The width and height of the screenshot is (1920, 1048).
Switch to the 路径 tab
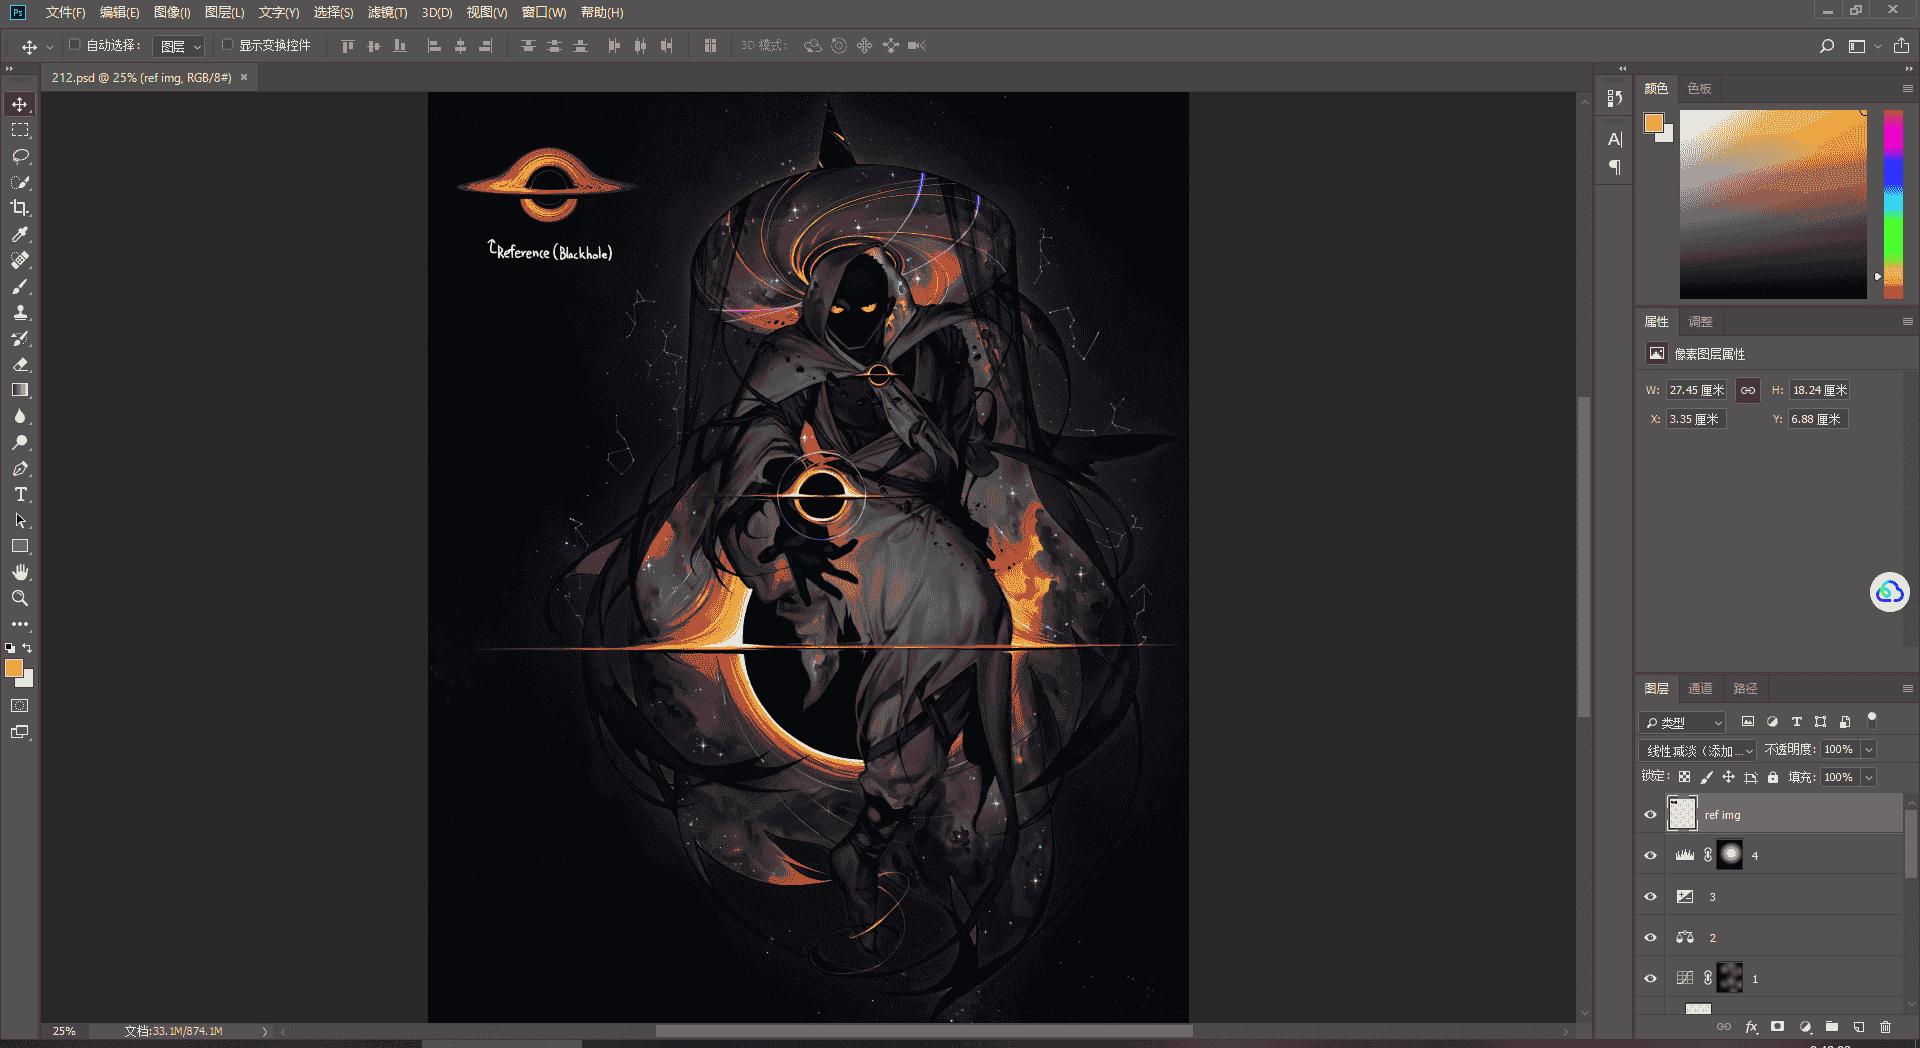[x=1745, y=688]
